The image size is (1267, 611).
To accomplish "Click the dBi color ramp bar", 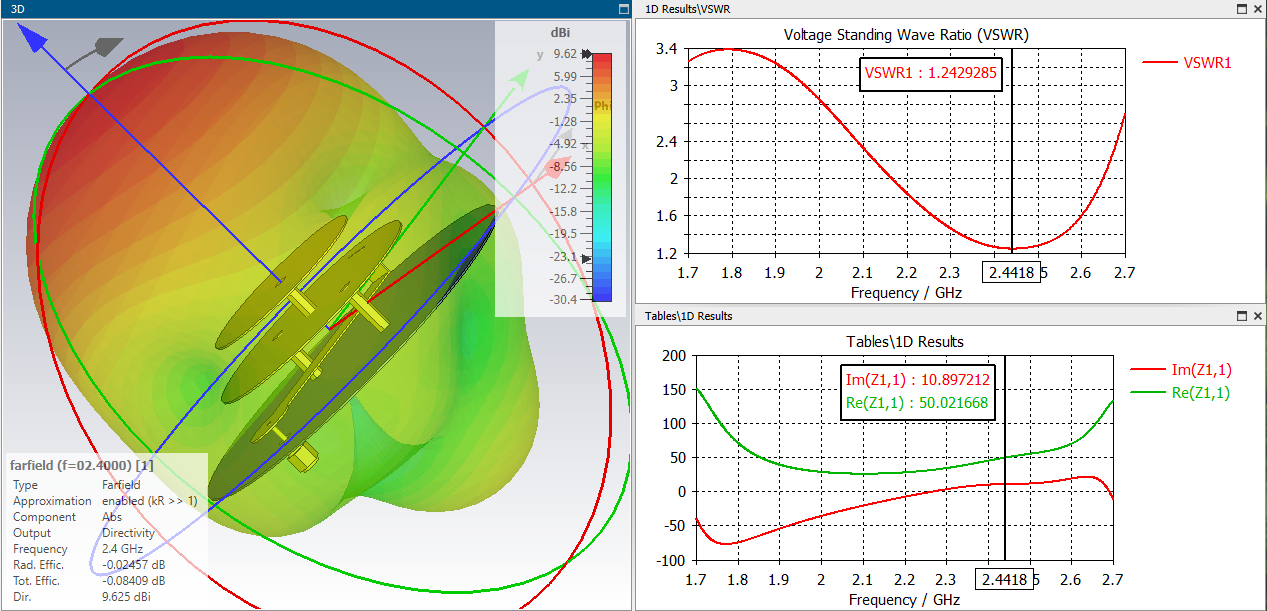I will point(602,177).
